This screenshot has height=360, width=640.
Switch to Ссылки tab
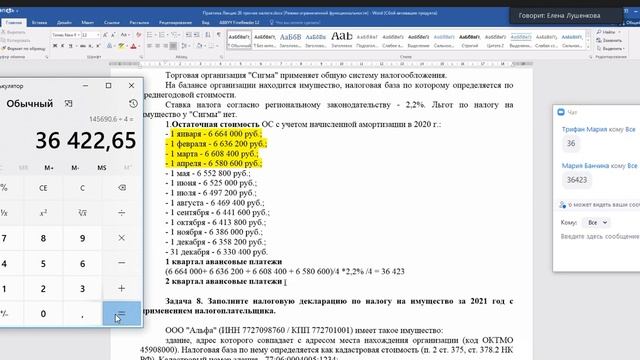[111, 22]
